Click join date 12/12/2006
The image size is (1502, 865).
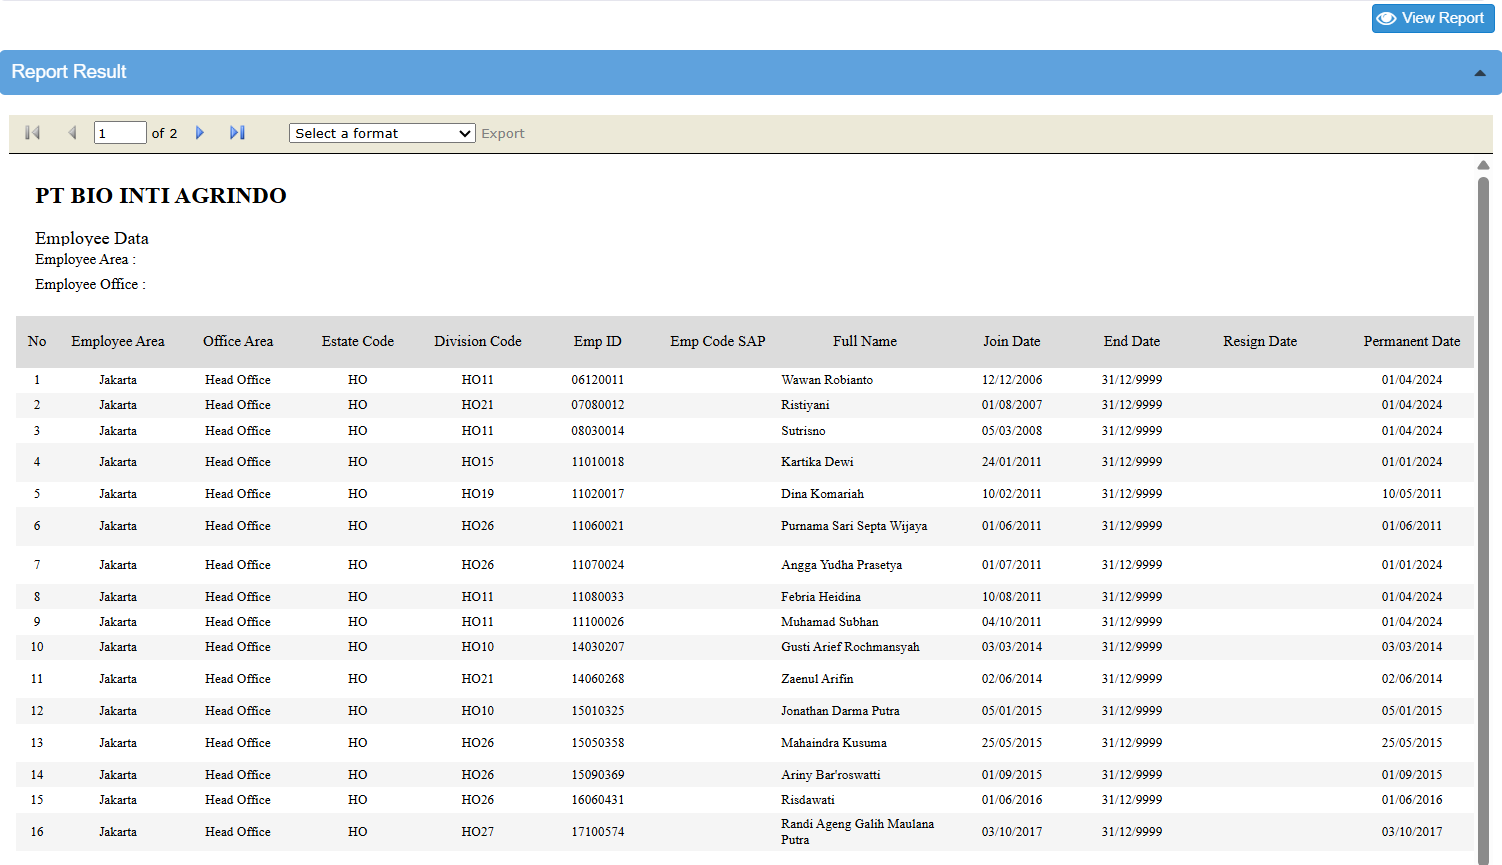tap(1012, 380)
